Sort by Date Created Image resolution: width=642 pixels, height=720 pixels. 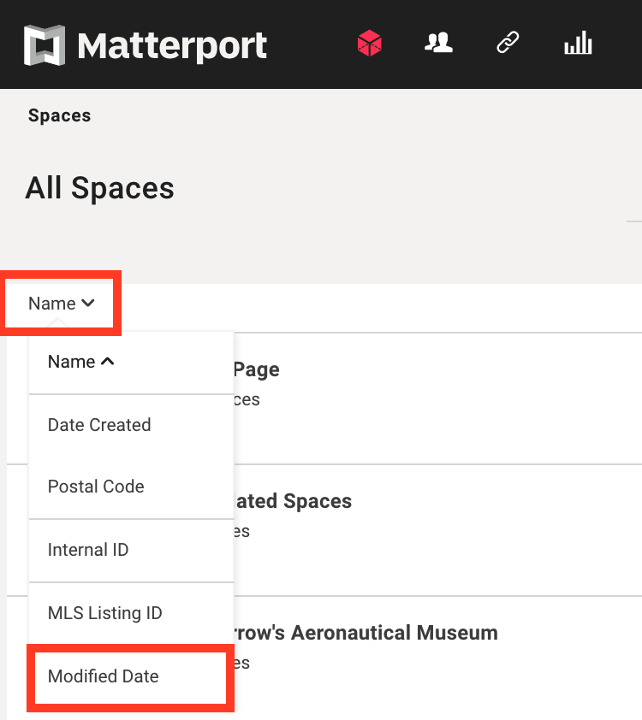pyautogui.click(x=131, y=425)
